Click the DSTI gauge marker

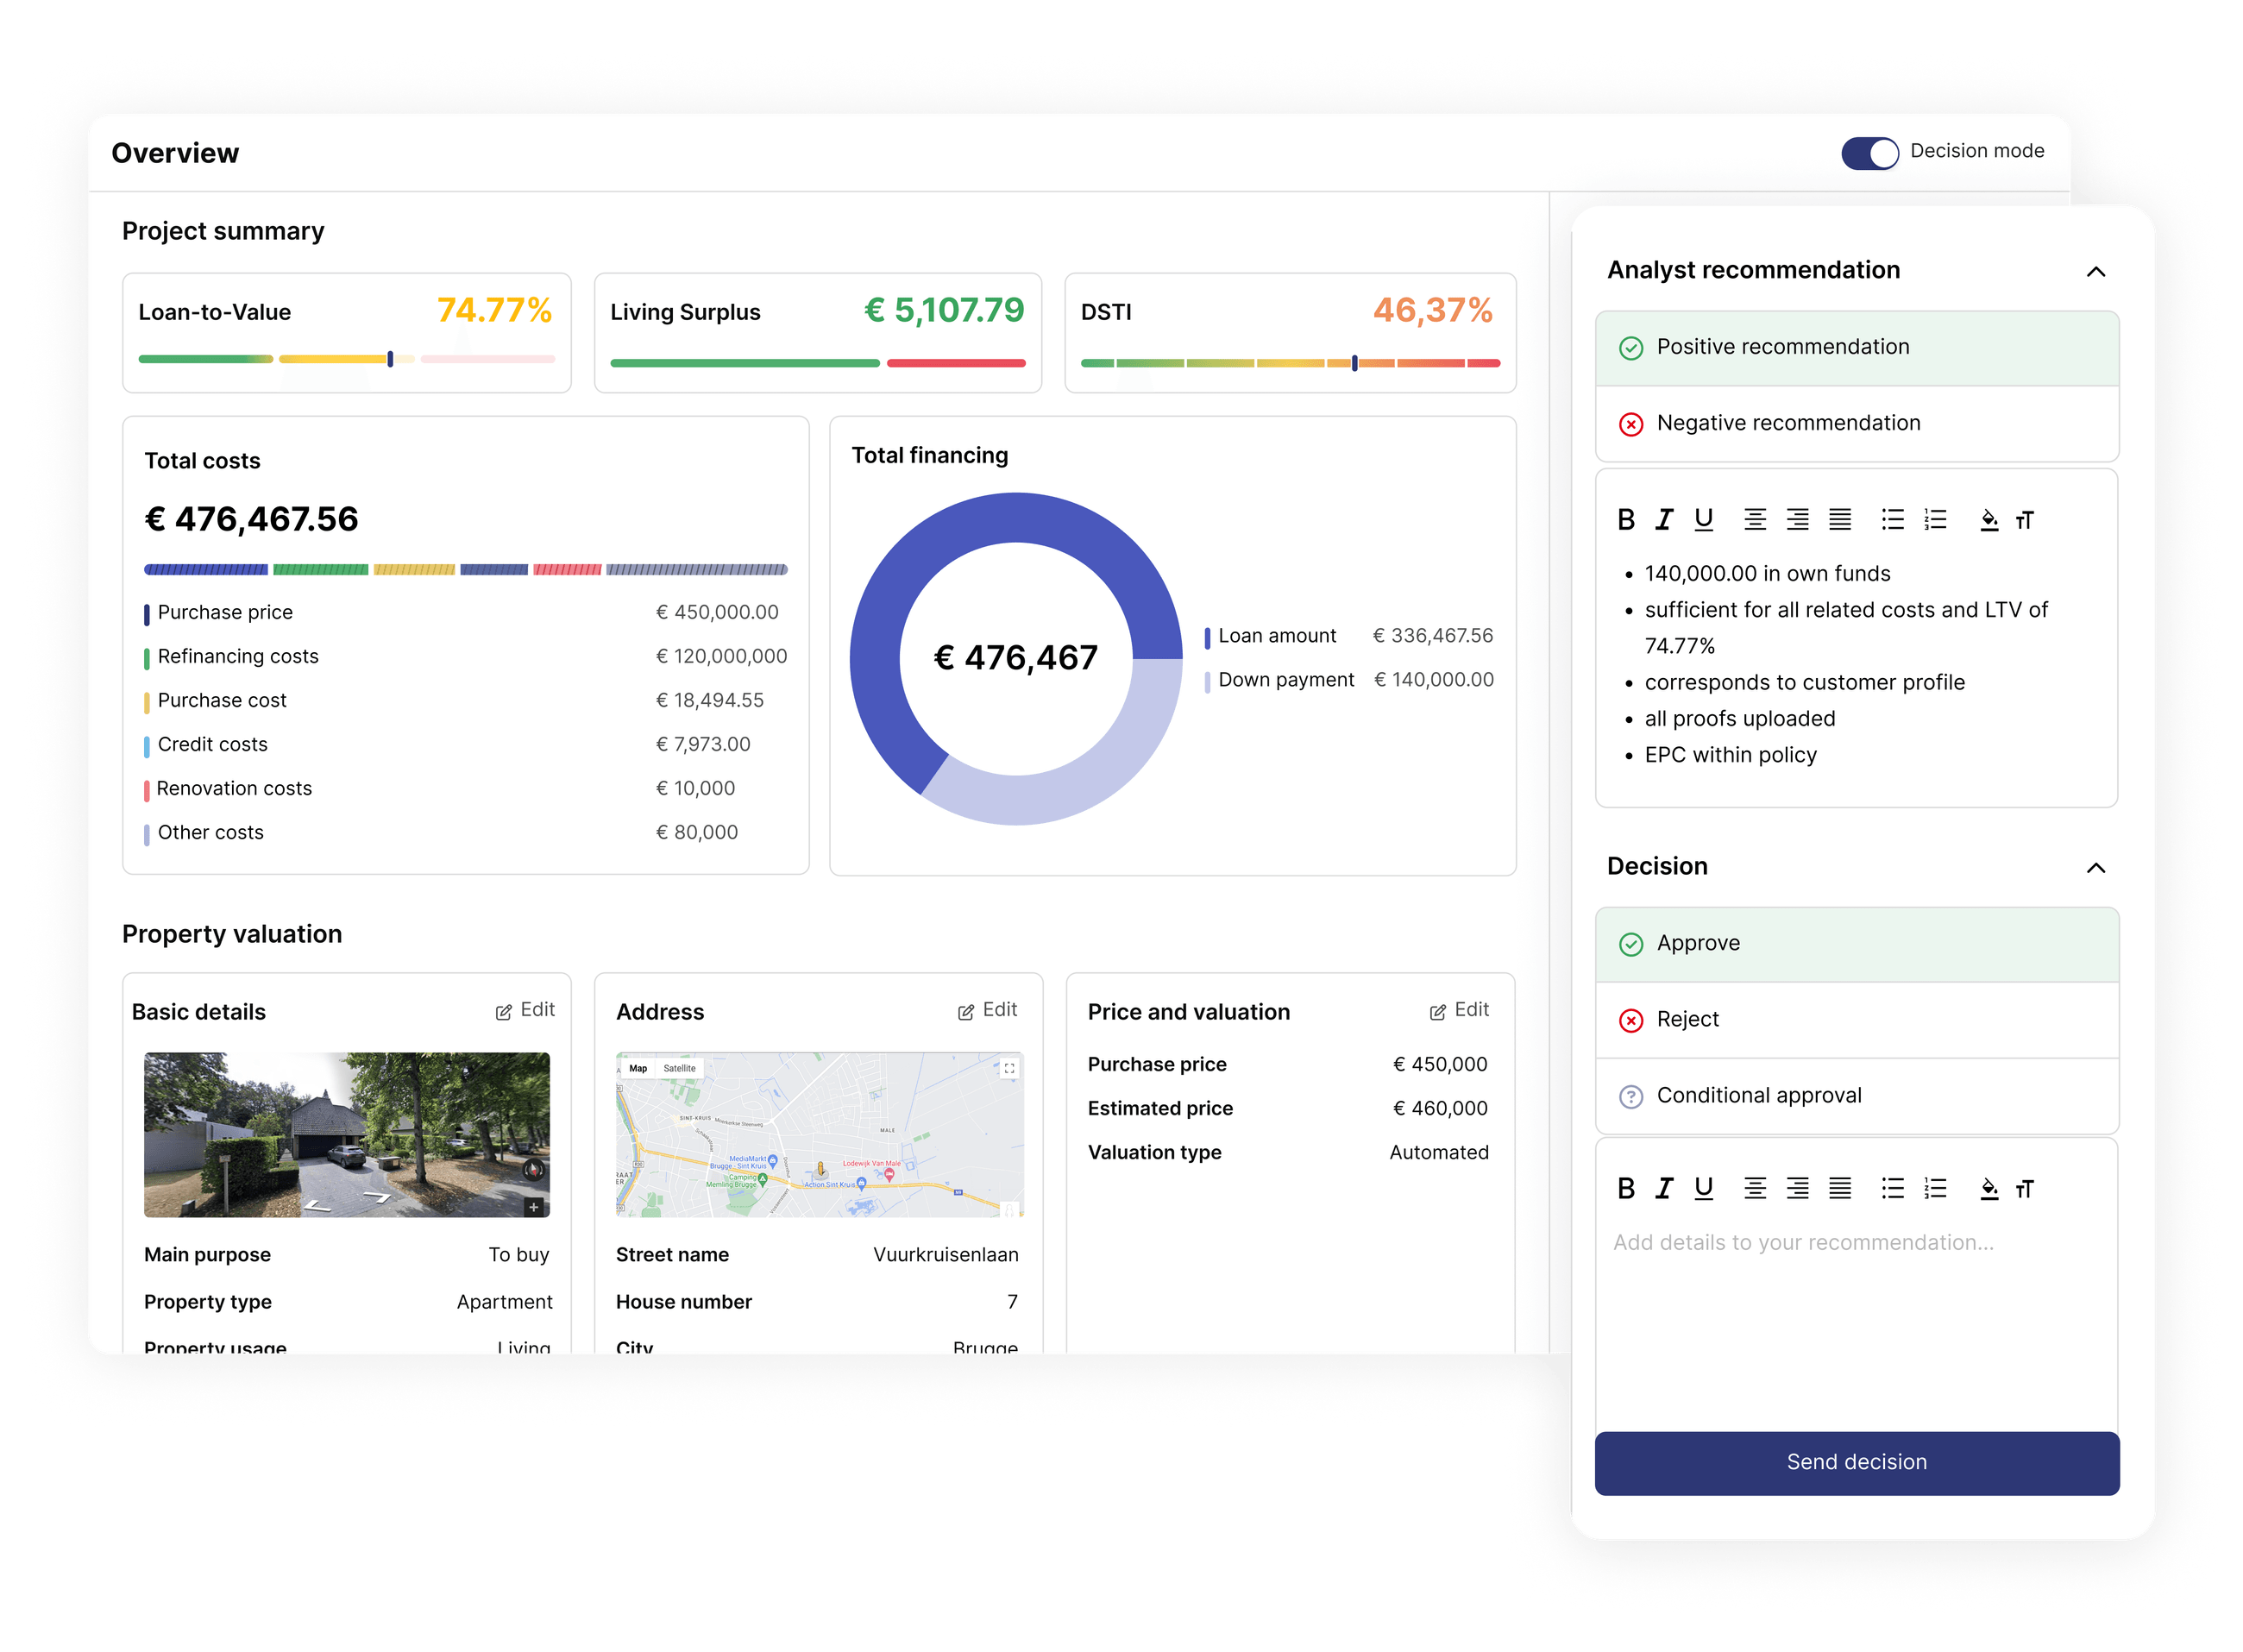[x=1354, y=363]
